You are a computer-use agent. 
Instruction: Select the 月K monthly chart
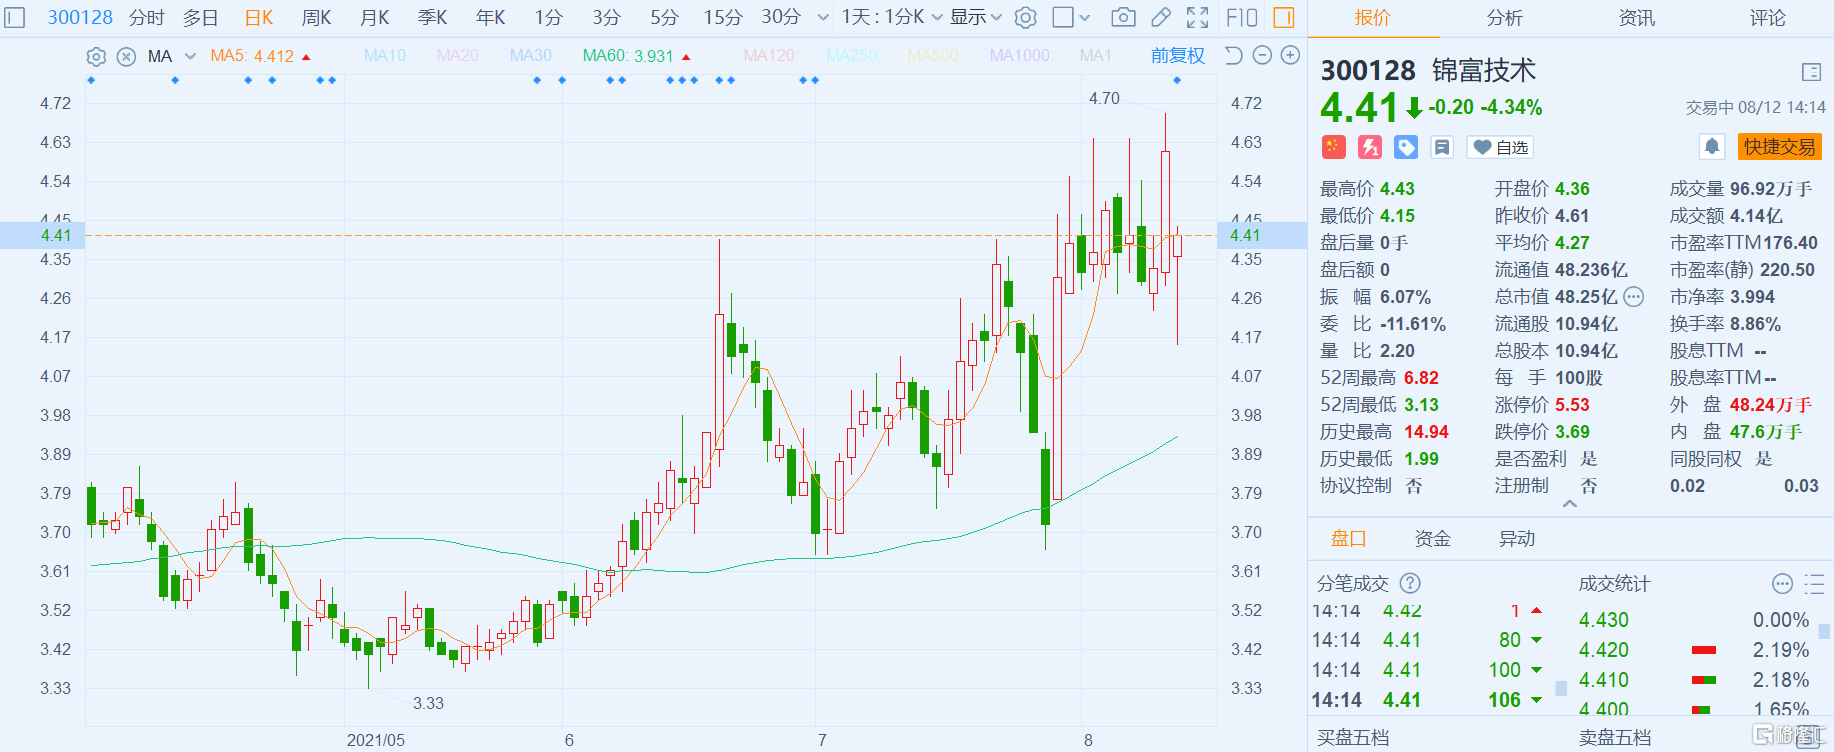[x=374, y=17]
